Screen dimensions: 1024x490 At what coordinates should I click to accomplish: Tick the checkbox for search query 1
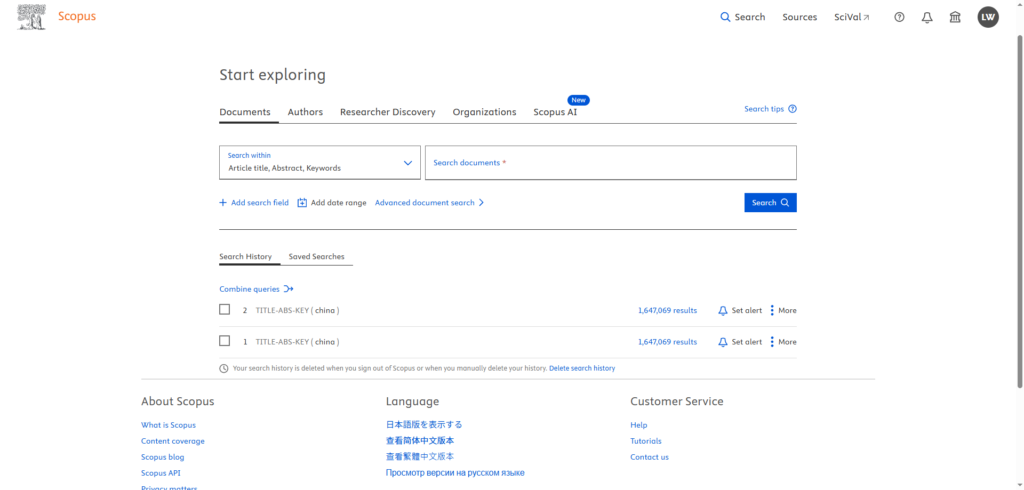[x=225, y=341]
